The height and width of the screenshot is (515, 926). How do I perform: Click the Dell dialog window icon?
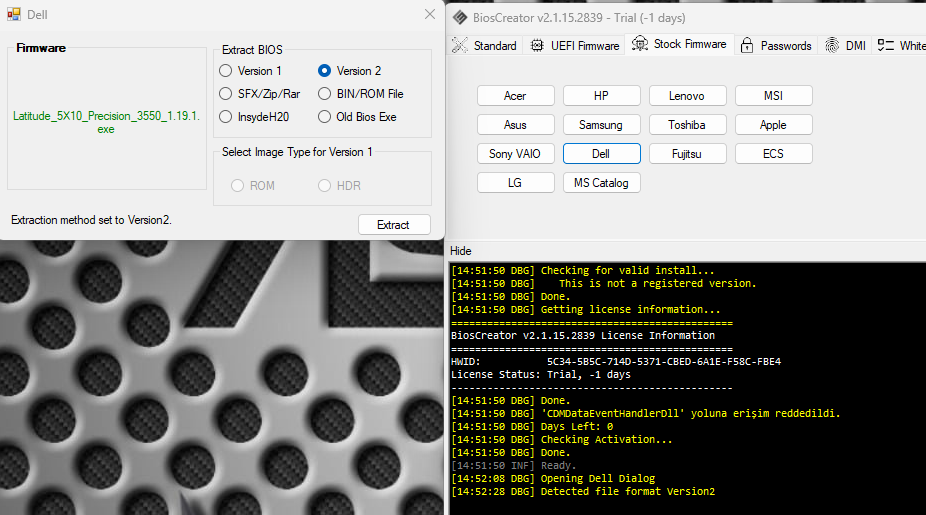click(13, 15)
